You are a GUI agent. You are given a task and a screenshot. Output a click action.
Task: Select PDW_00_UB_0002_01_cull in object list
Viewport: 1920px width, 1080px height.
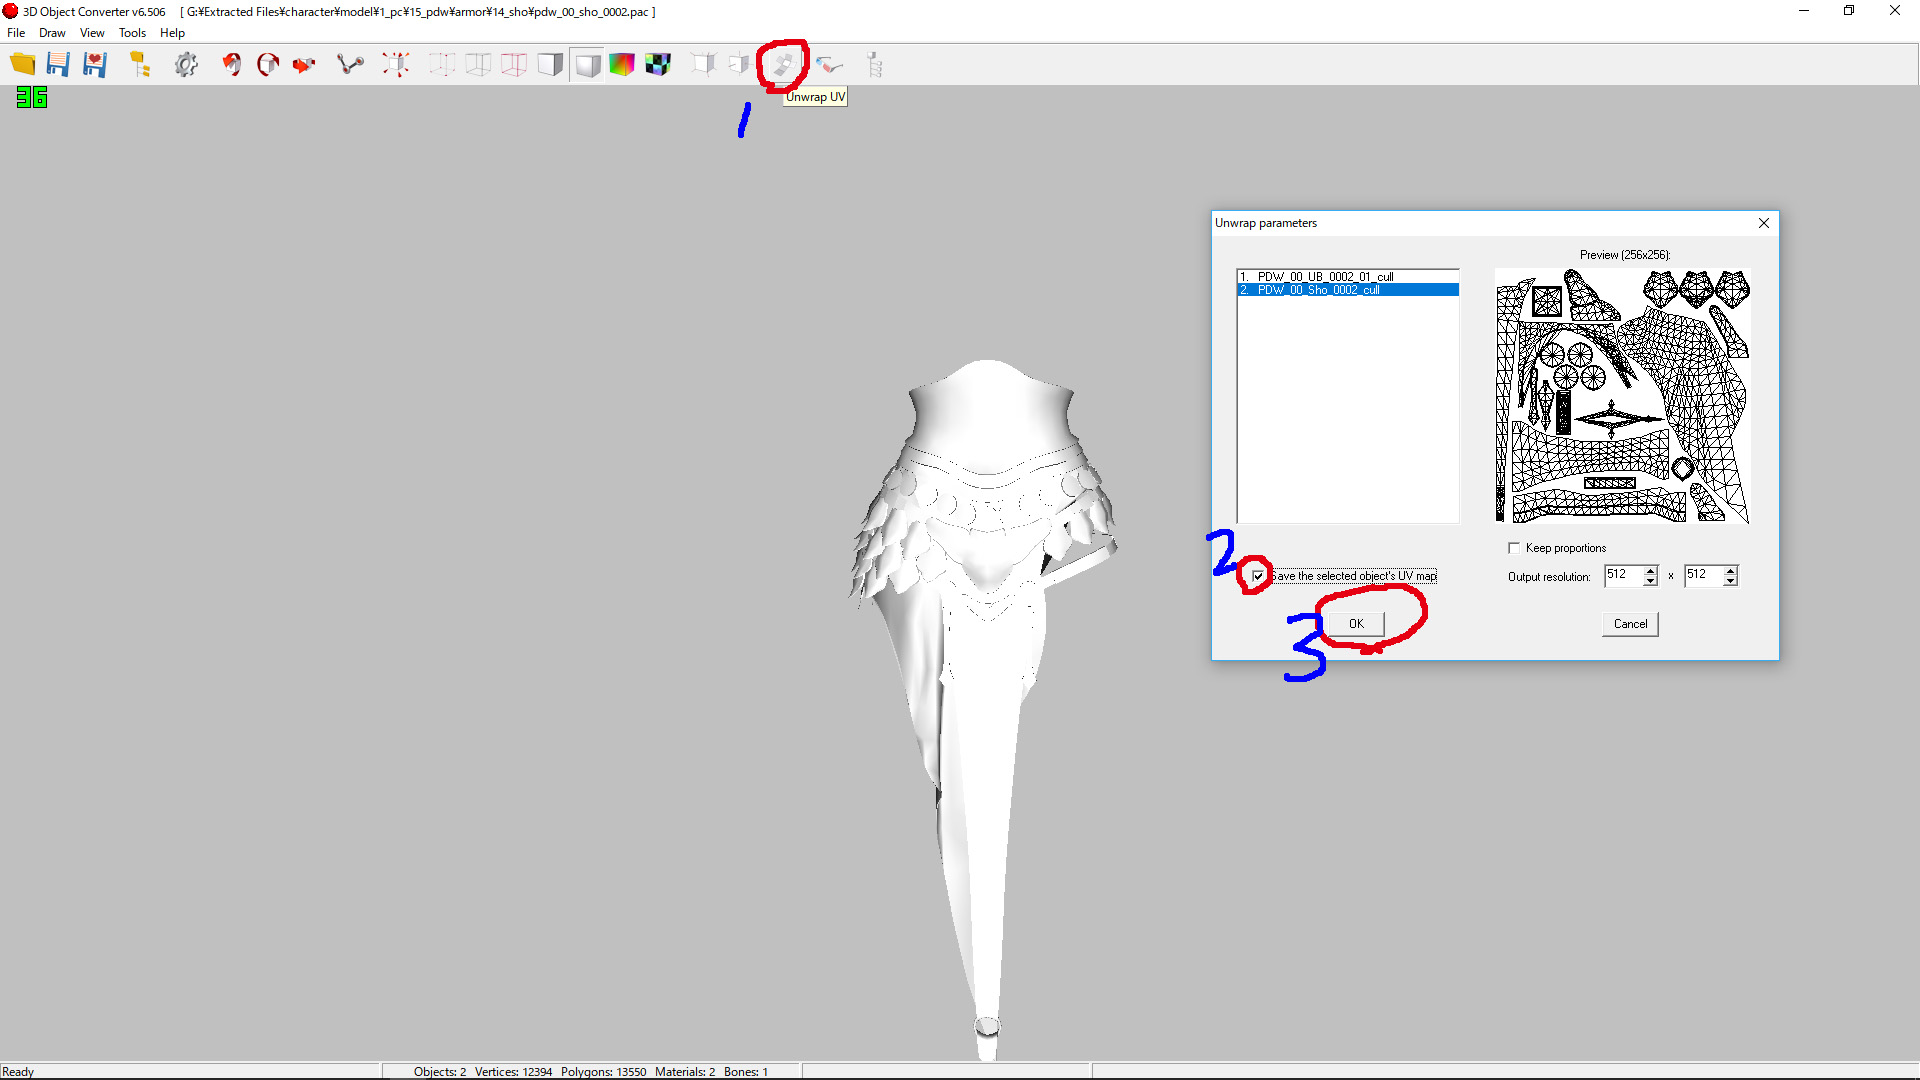pos(1325,277)
